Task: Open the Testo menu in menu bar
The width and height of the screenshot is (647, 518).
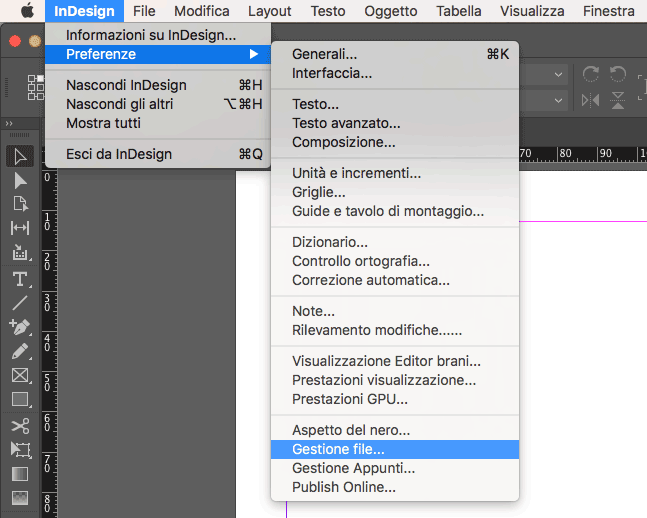Action: click(328, 11)
